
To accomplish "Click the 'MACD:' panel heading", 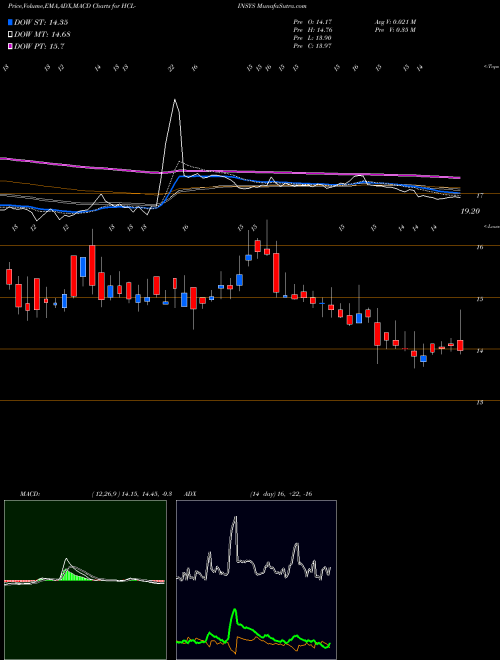I will (29, 494).
